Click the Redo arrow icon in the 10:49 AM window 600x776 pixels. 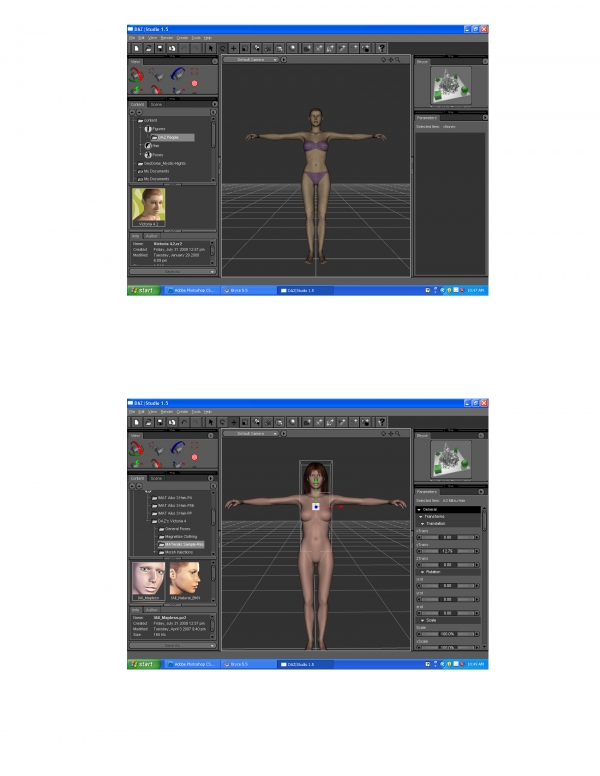point(196,422)
